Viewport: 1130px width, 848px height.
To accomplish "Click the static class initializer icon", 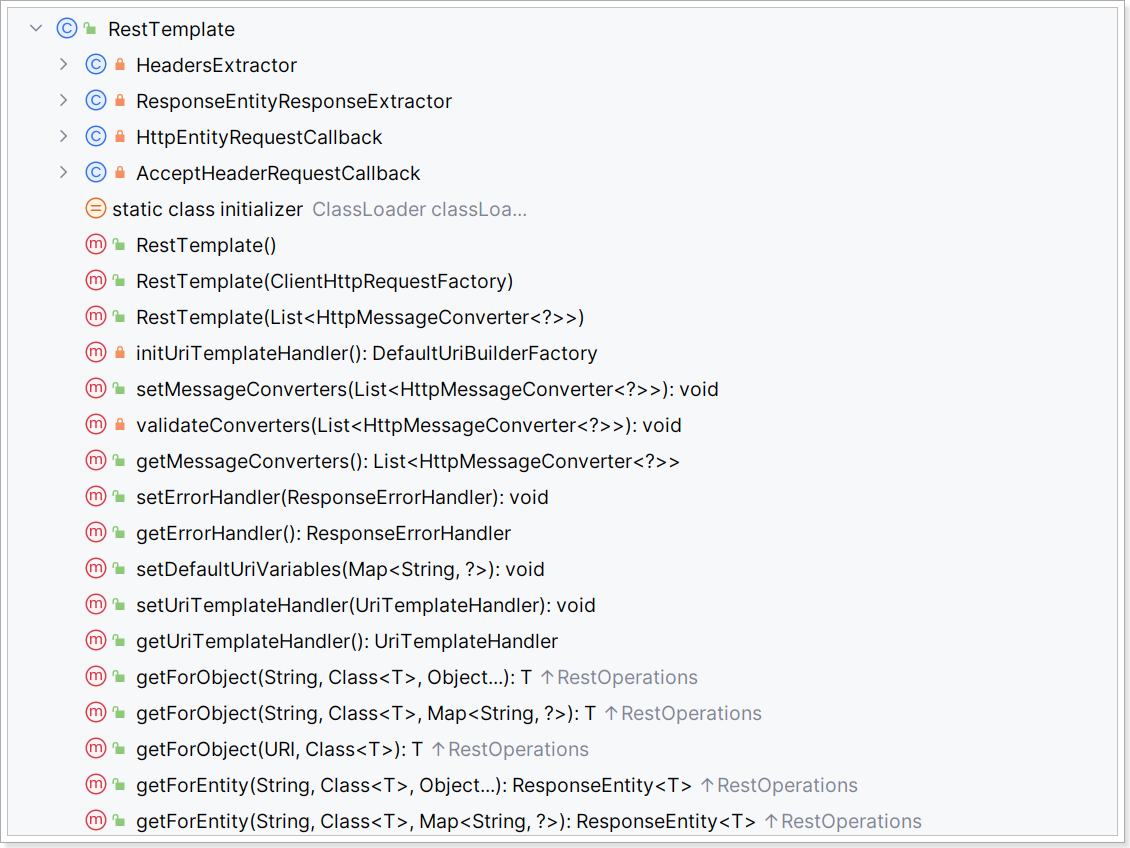I will (x=96, y=209).
